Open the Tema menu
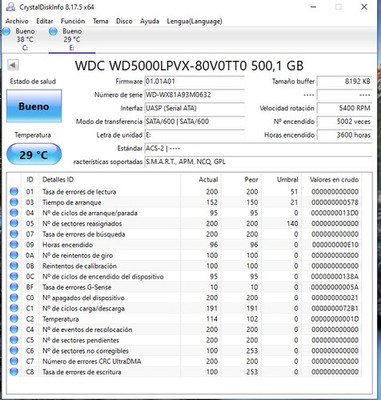 point(100,21)
